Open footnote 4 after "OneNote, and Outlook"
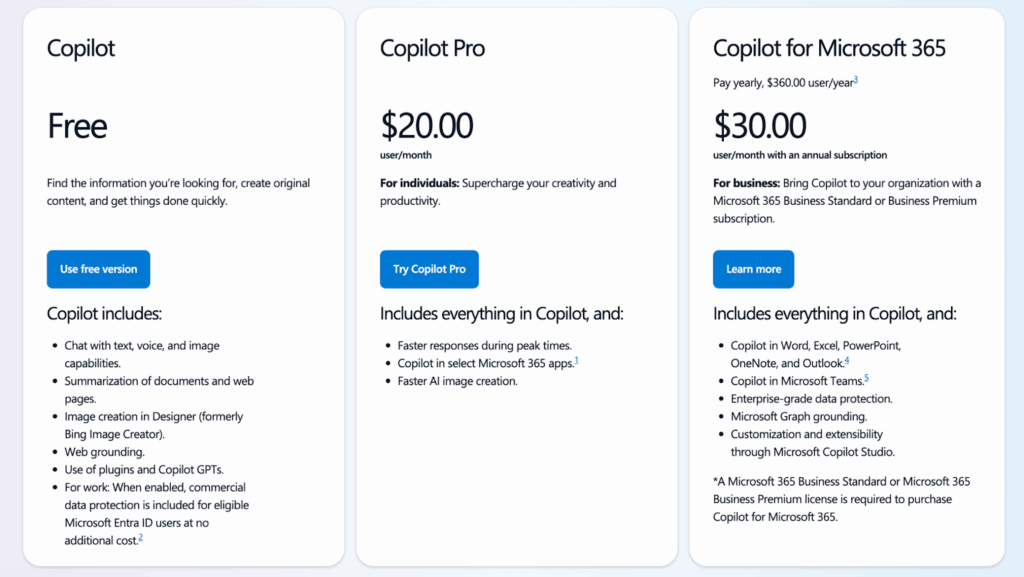Image resolution: width=1024 pixels, height=577 pixels. (x=846, y=360)
